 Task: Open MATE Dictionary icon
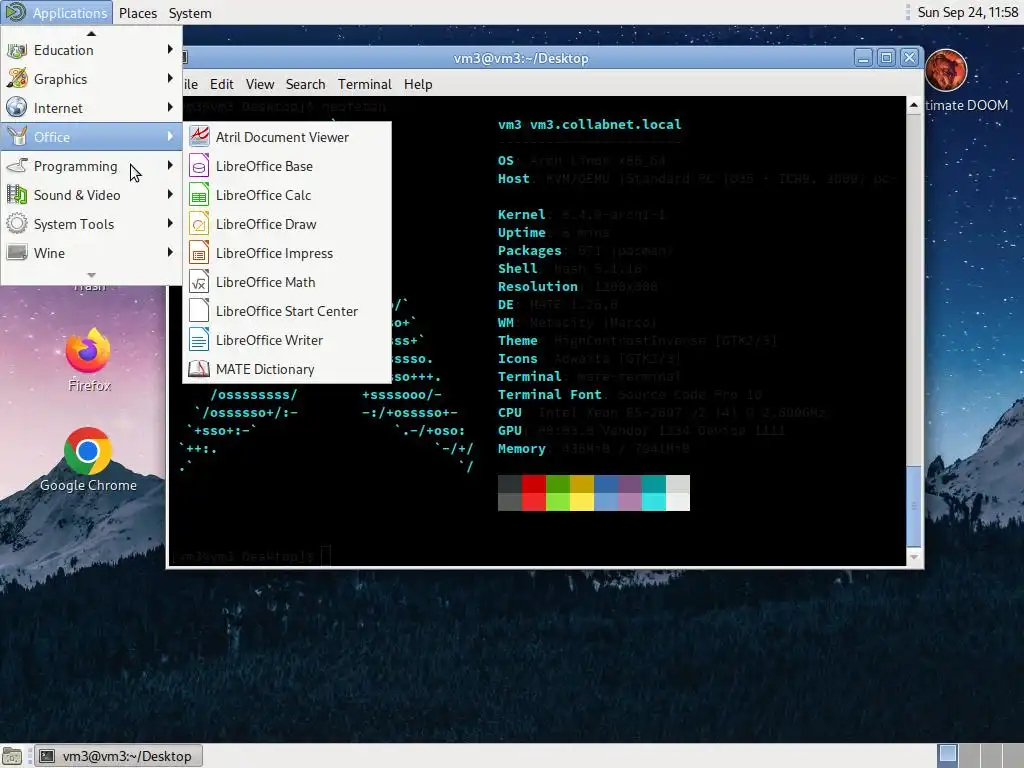tap(199, 369)
